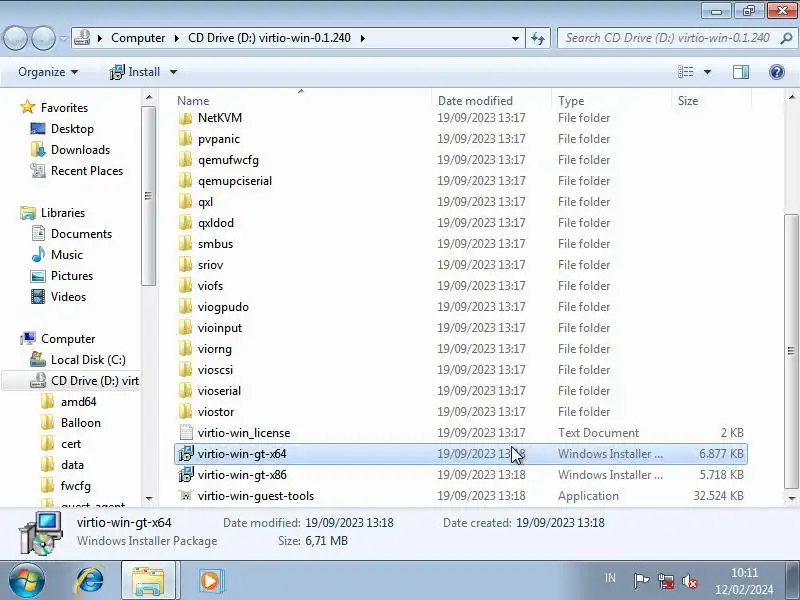This screenshot has width=800, height=600.
Task: Click the change view icon button
Action: (x=686, y=72)
